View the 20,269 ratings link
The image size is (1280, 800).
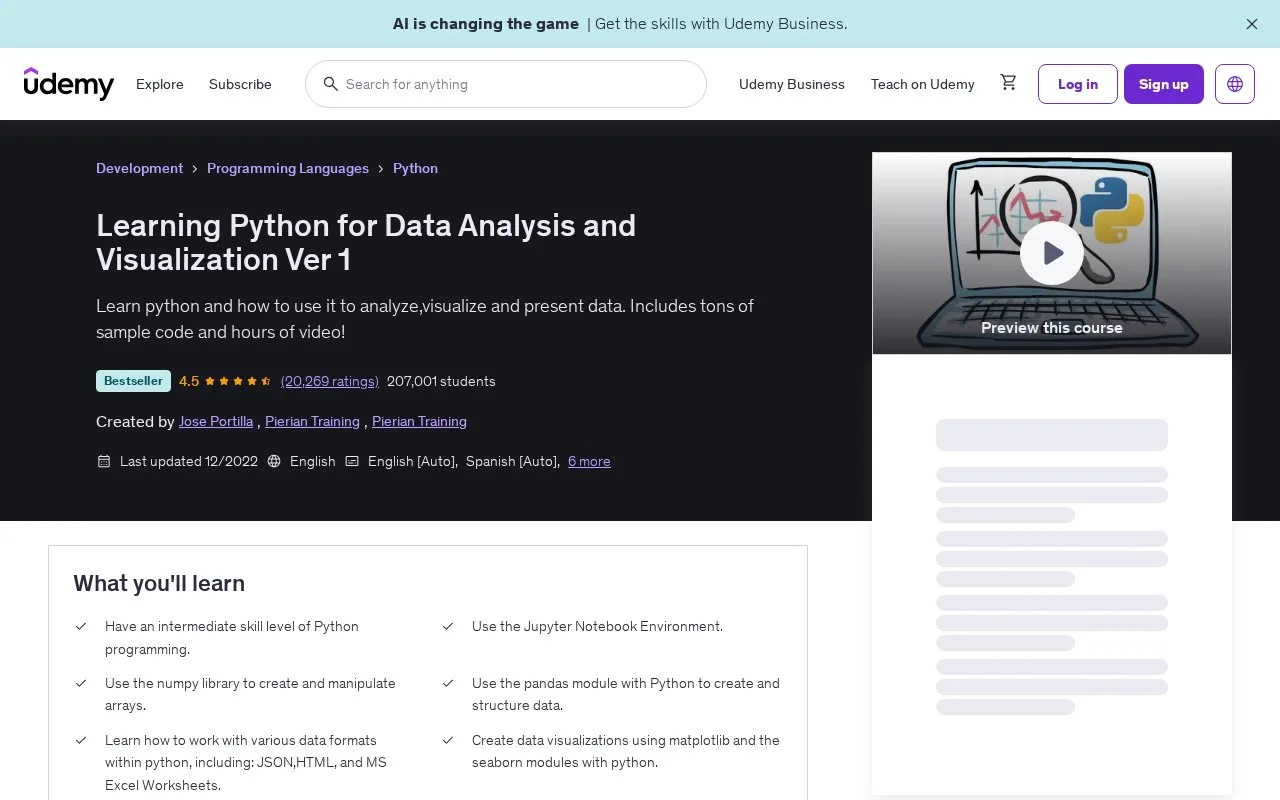(x=330, y=381)
